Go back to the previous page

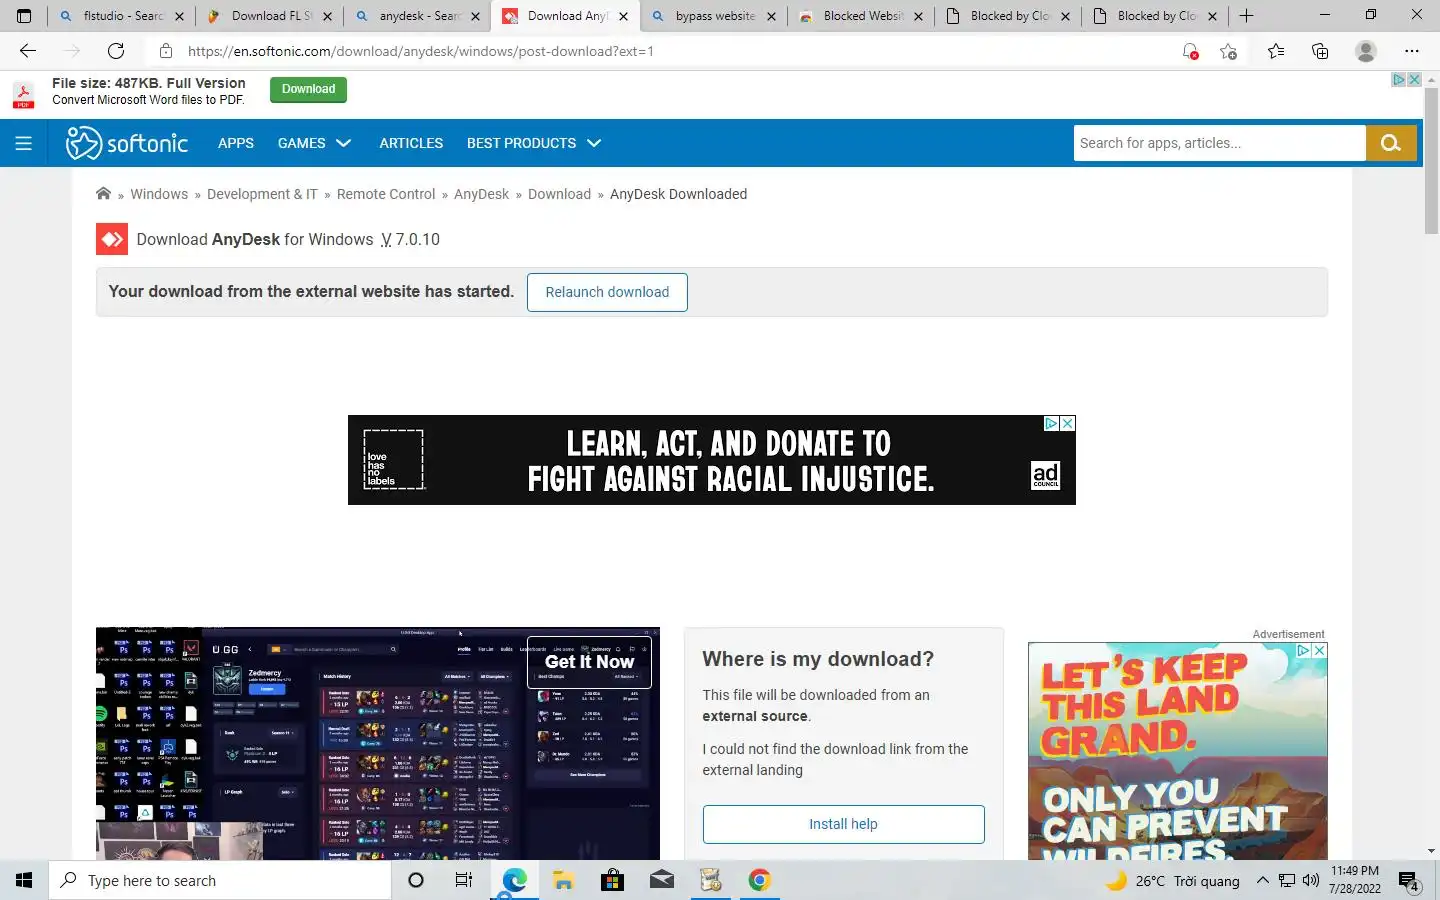28,51
